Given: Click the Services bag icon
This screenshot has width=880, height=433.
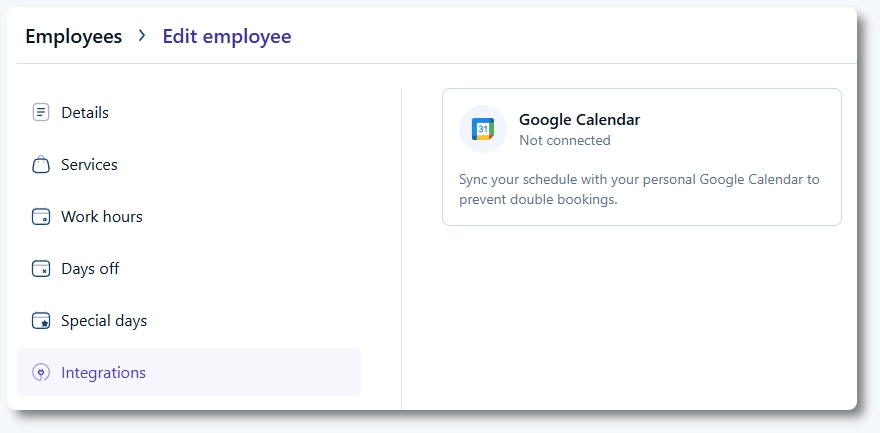Looking at the screenshot, I should (x=41, y=165).
